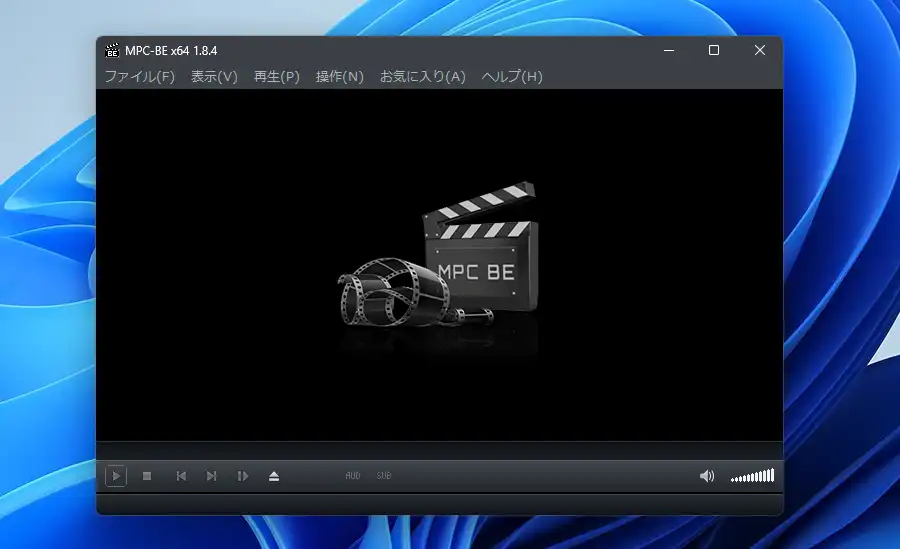Click the frame step button

(x=243, y=476)
